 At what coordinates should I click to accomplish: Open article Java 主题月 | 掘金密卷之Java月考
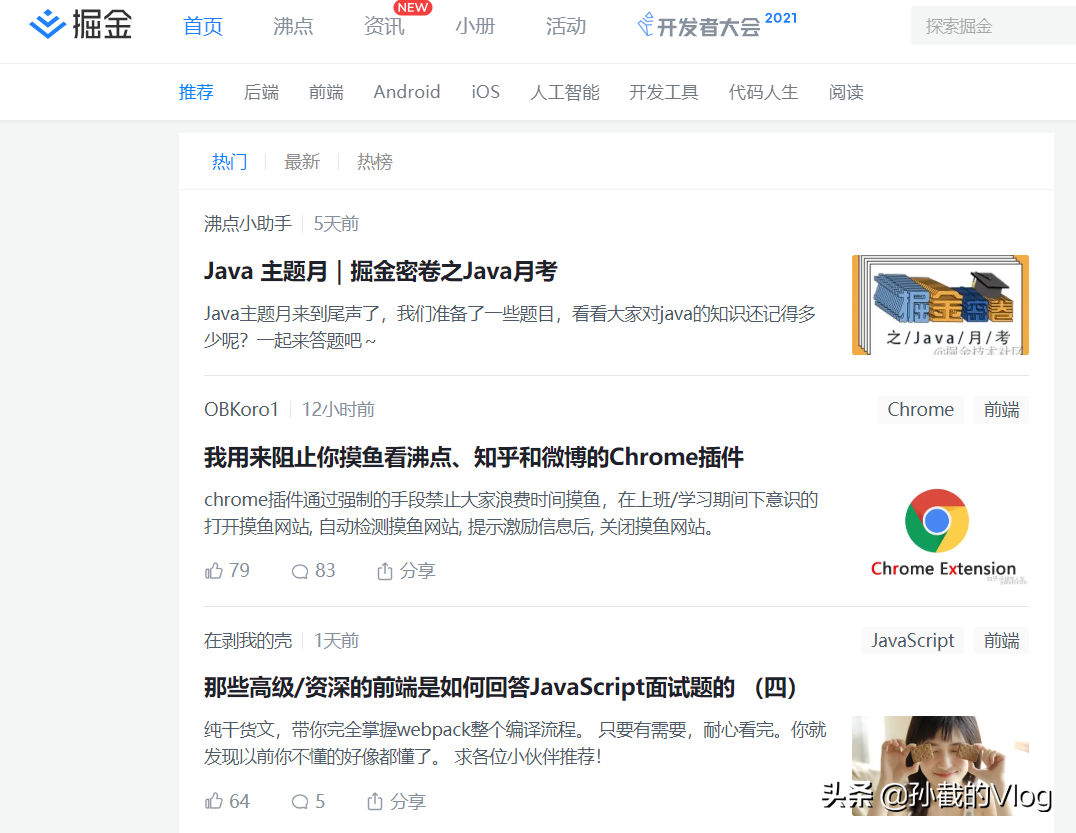(380, 272)
